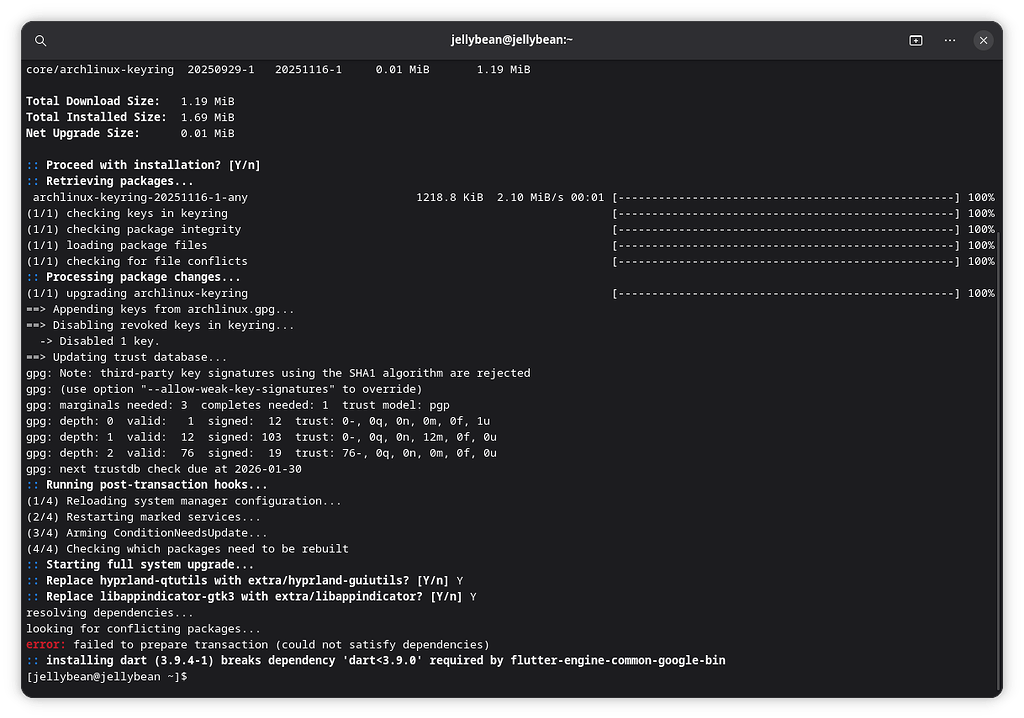Click '(1/4) Reloading system manager configuration...'

click(184, 500)
